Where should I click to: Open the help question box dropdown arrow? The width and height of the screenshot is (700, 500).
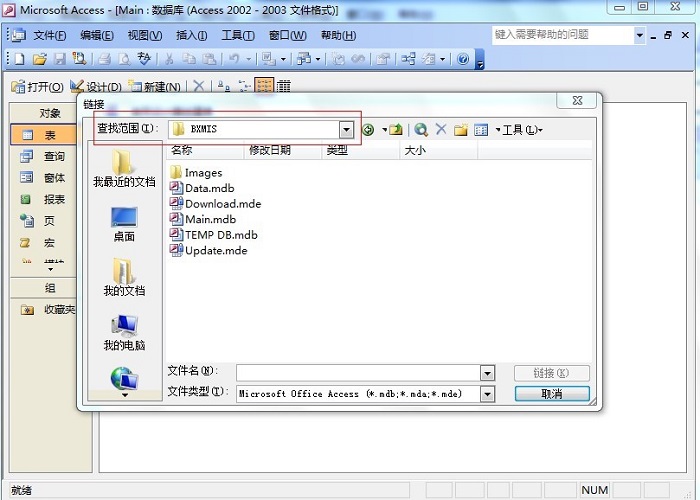[x=640, y=35]
